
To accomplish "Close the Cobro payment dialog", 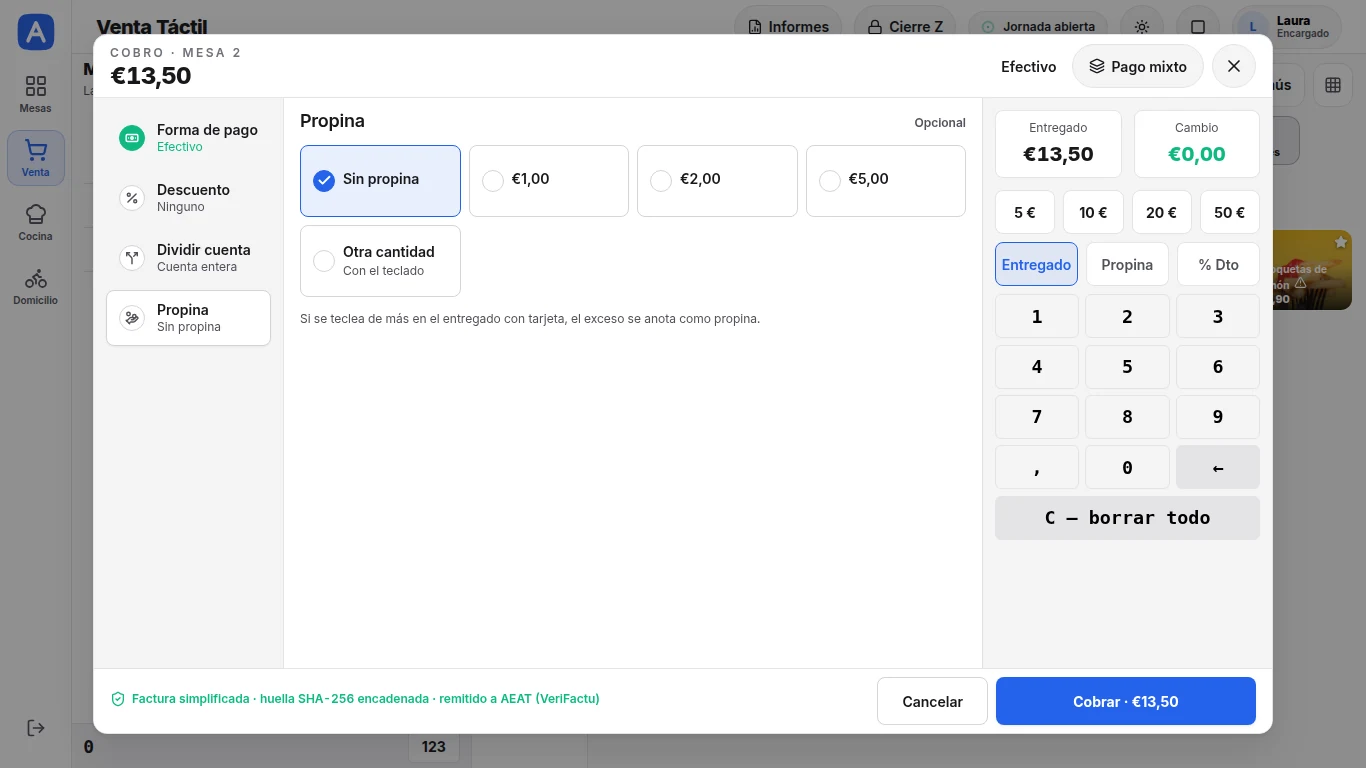I will (1234, 66).
